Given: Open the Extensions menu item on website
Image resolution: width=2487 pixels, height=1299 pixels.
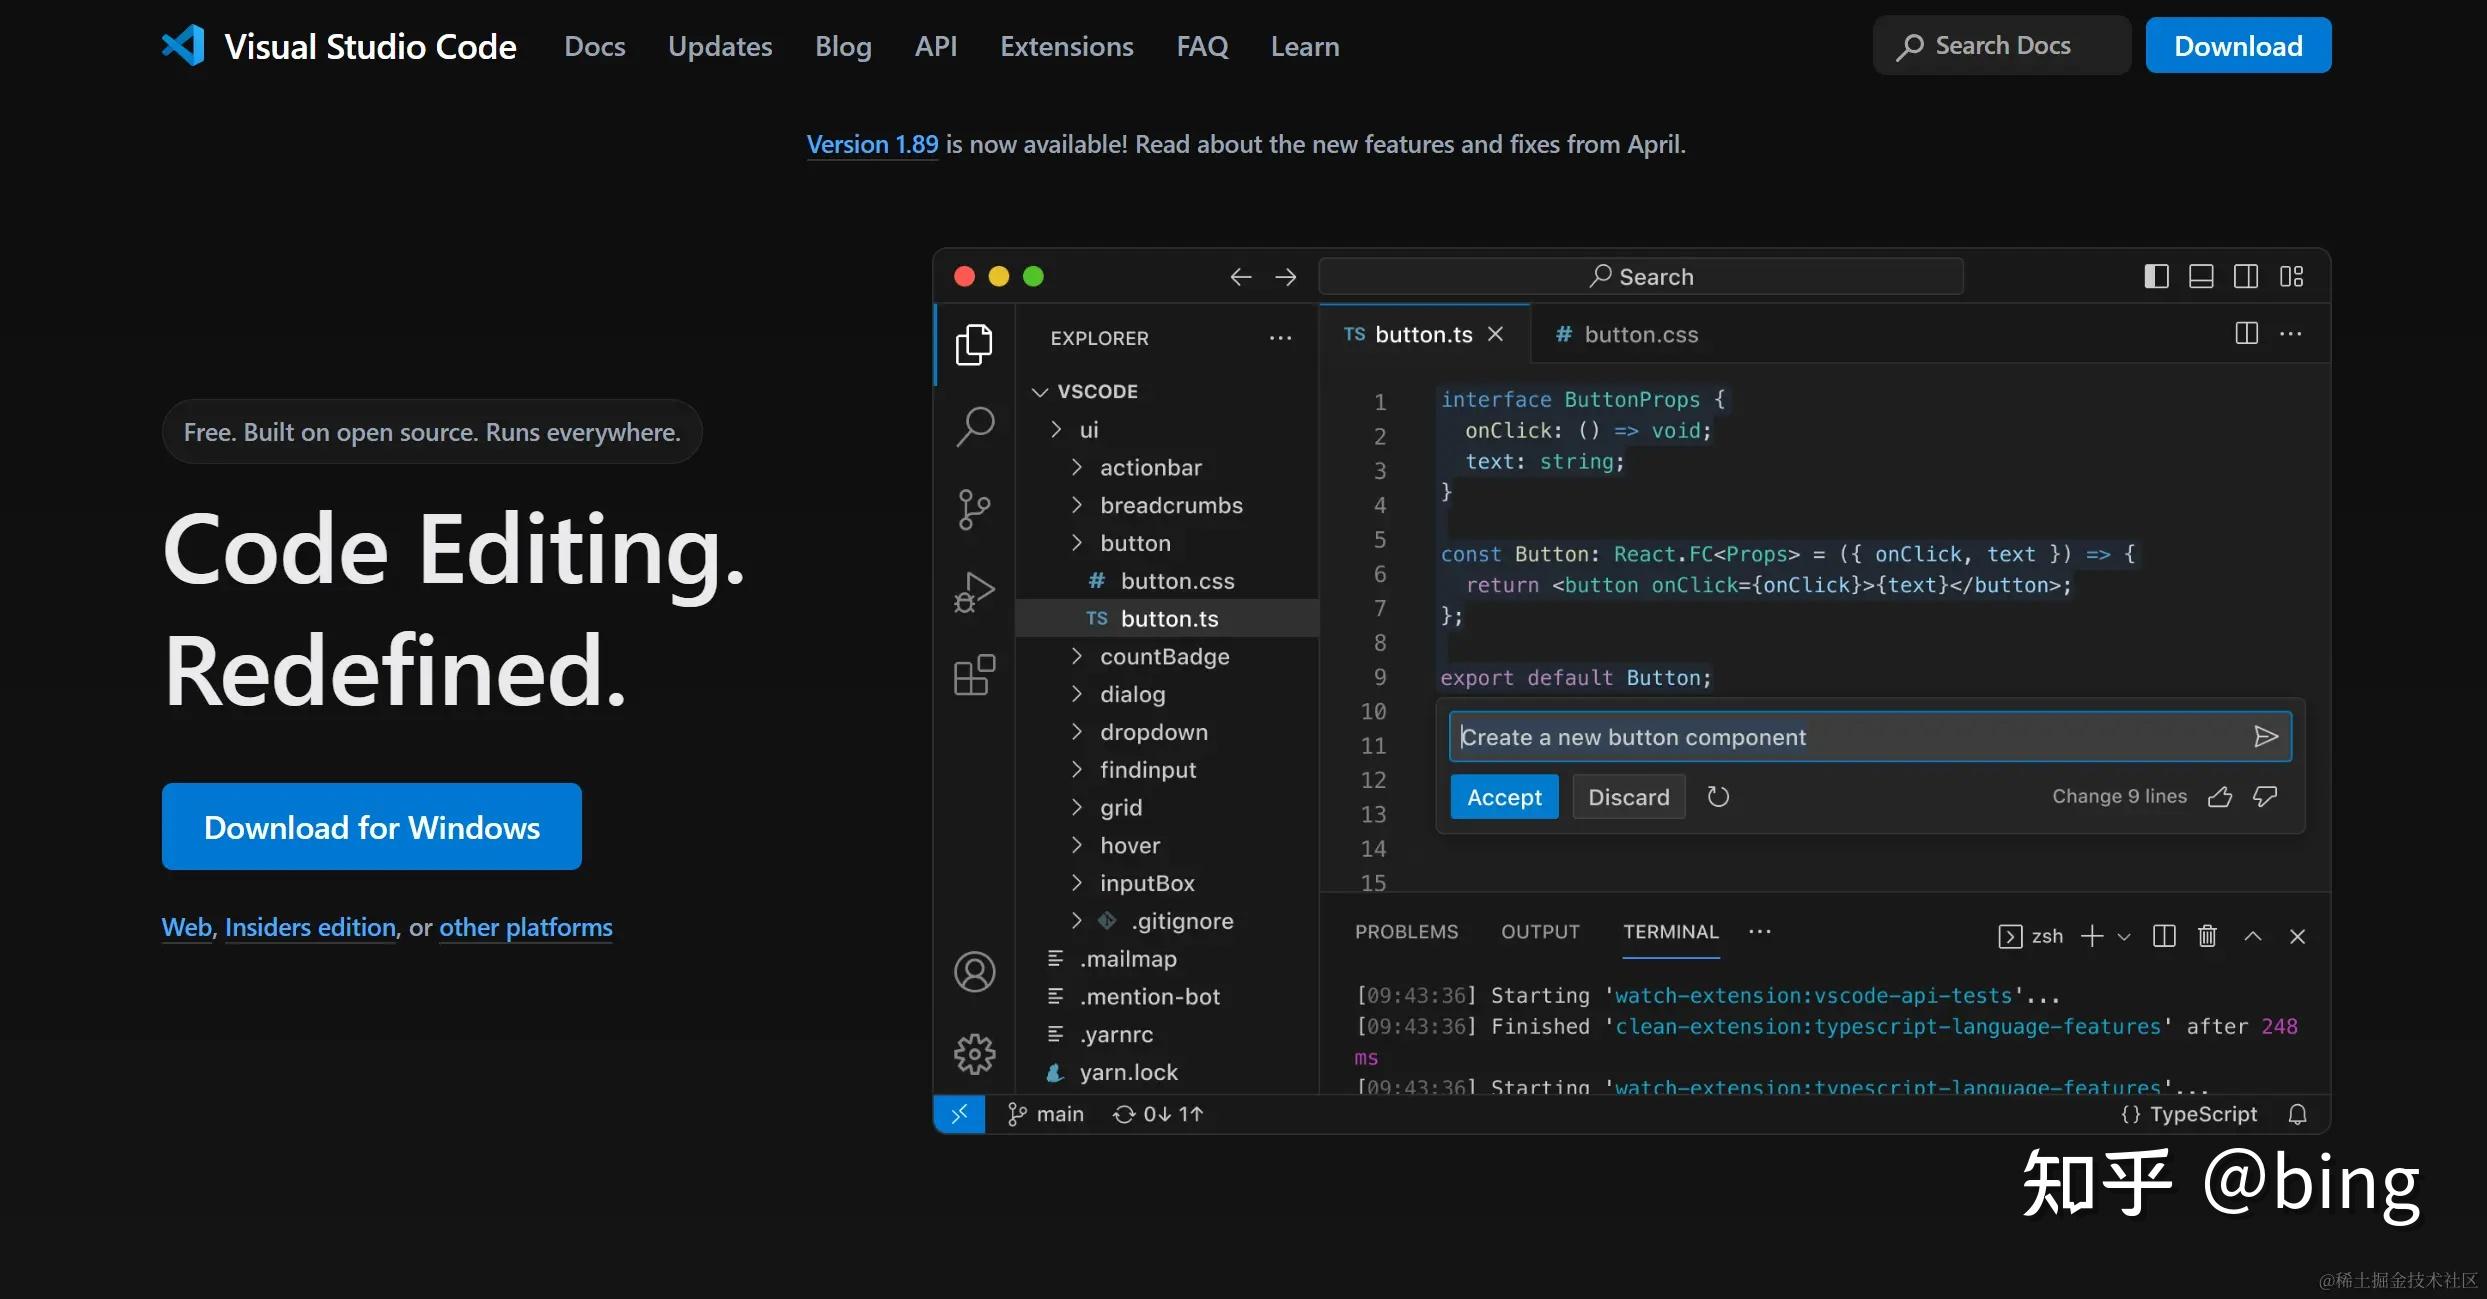Looking at the screenshot, I should tap(1066, 46).
